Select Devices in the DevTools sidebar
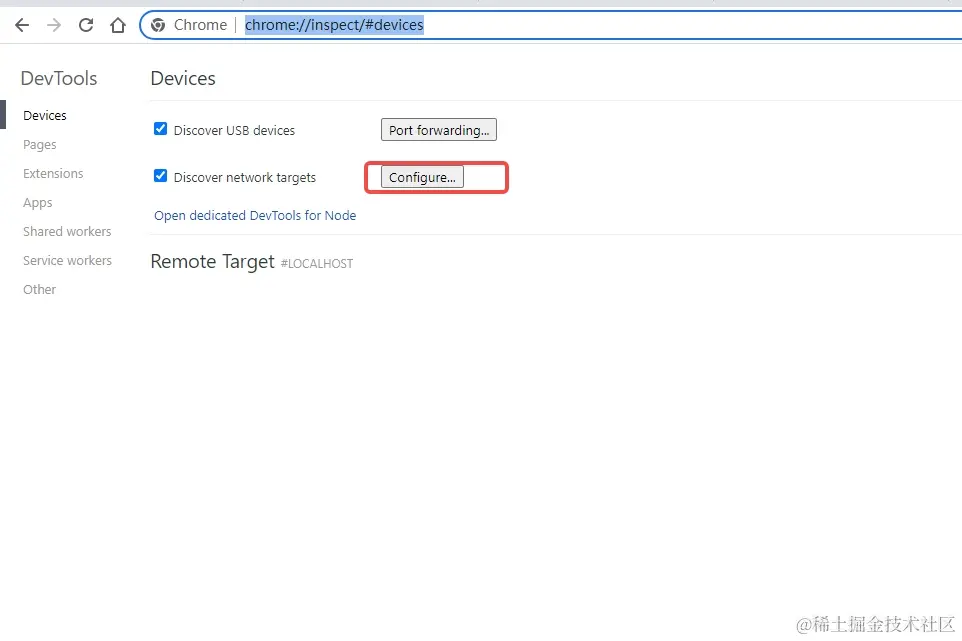Image resolution: width=962 pixels, height=641 pixels. tap(45, 115)
